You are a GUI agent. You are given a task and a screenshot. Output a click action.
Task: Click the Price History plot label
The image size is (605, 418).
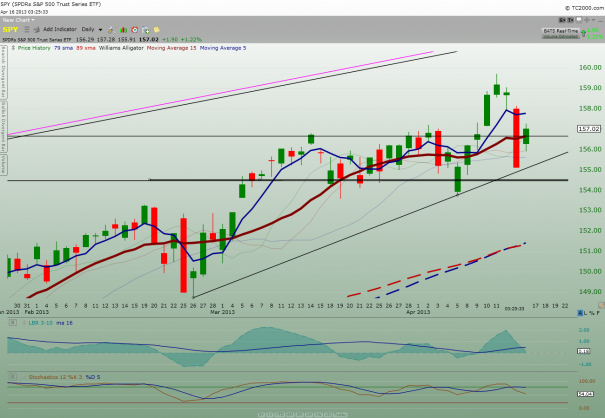coord(34,48)
